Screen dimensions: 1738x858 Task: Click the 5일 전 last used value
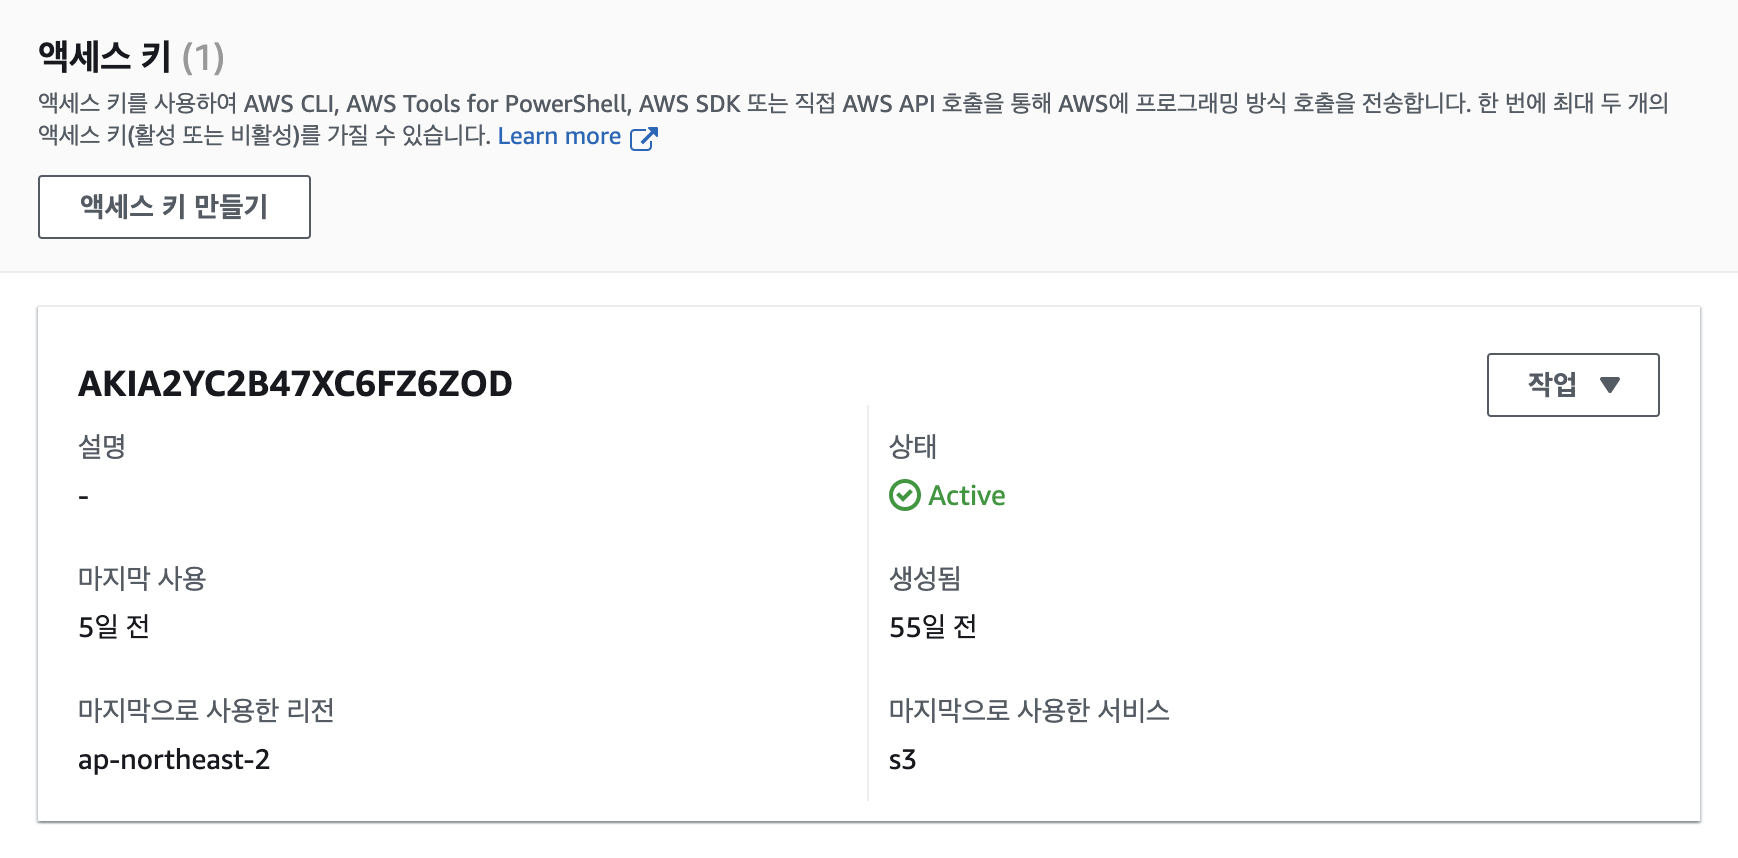114,627
